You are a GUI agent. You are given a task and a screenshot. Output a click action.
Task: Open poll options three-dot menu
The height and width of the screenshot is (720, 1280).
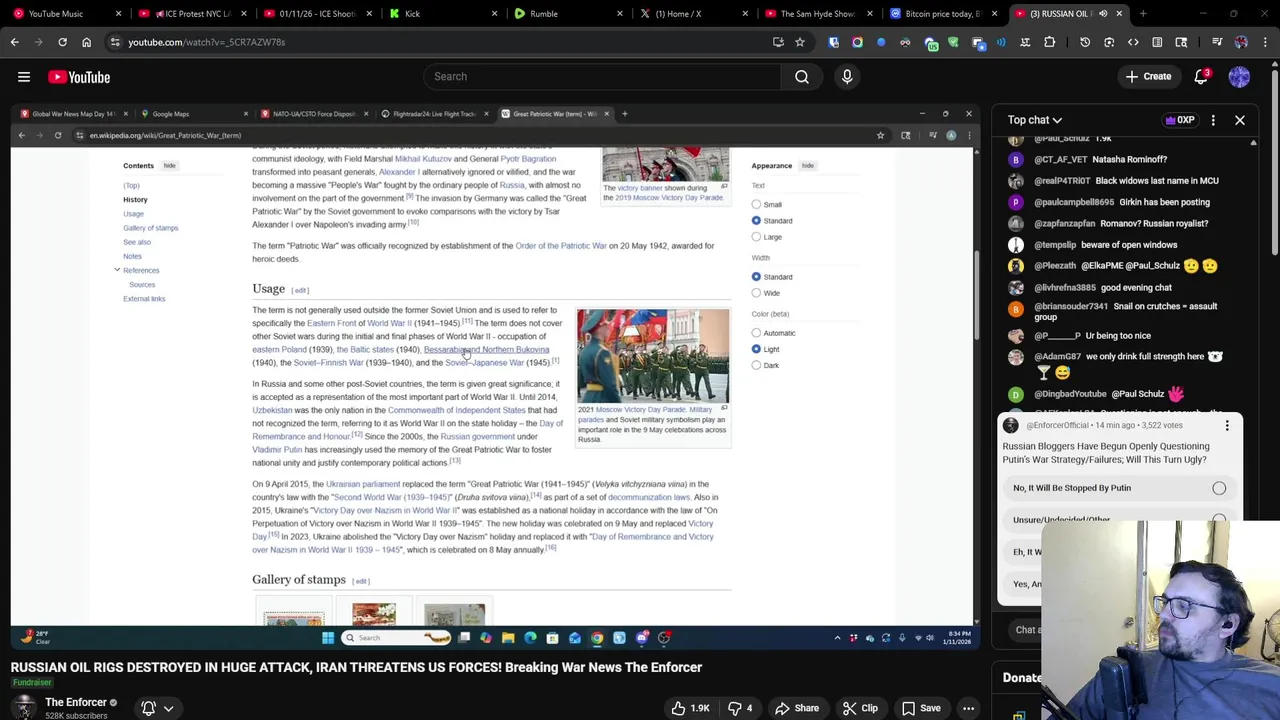click(1227, 426)
